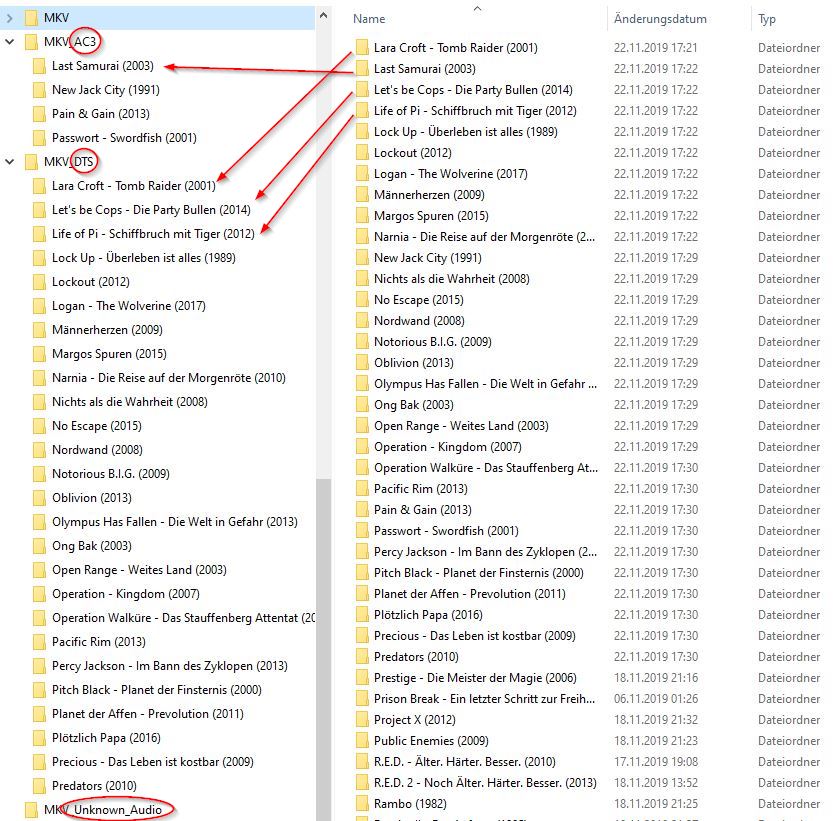840x821 pixels.
Task: Sort by the Name column header
Action: [x=369, y=19]
